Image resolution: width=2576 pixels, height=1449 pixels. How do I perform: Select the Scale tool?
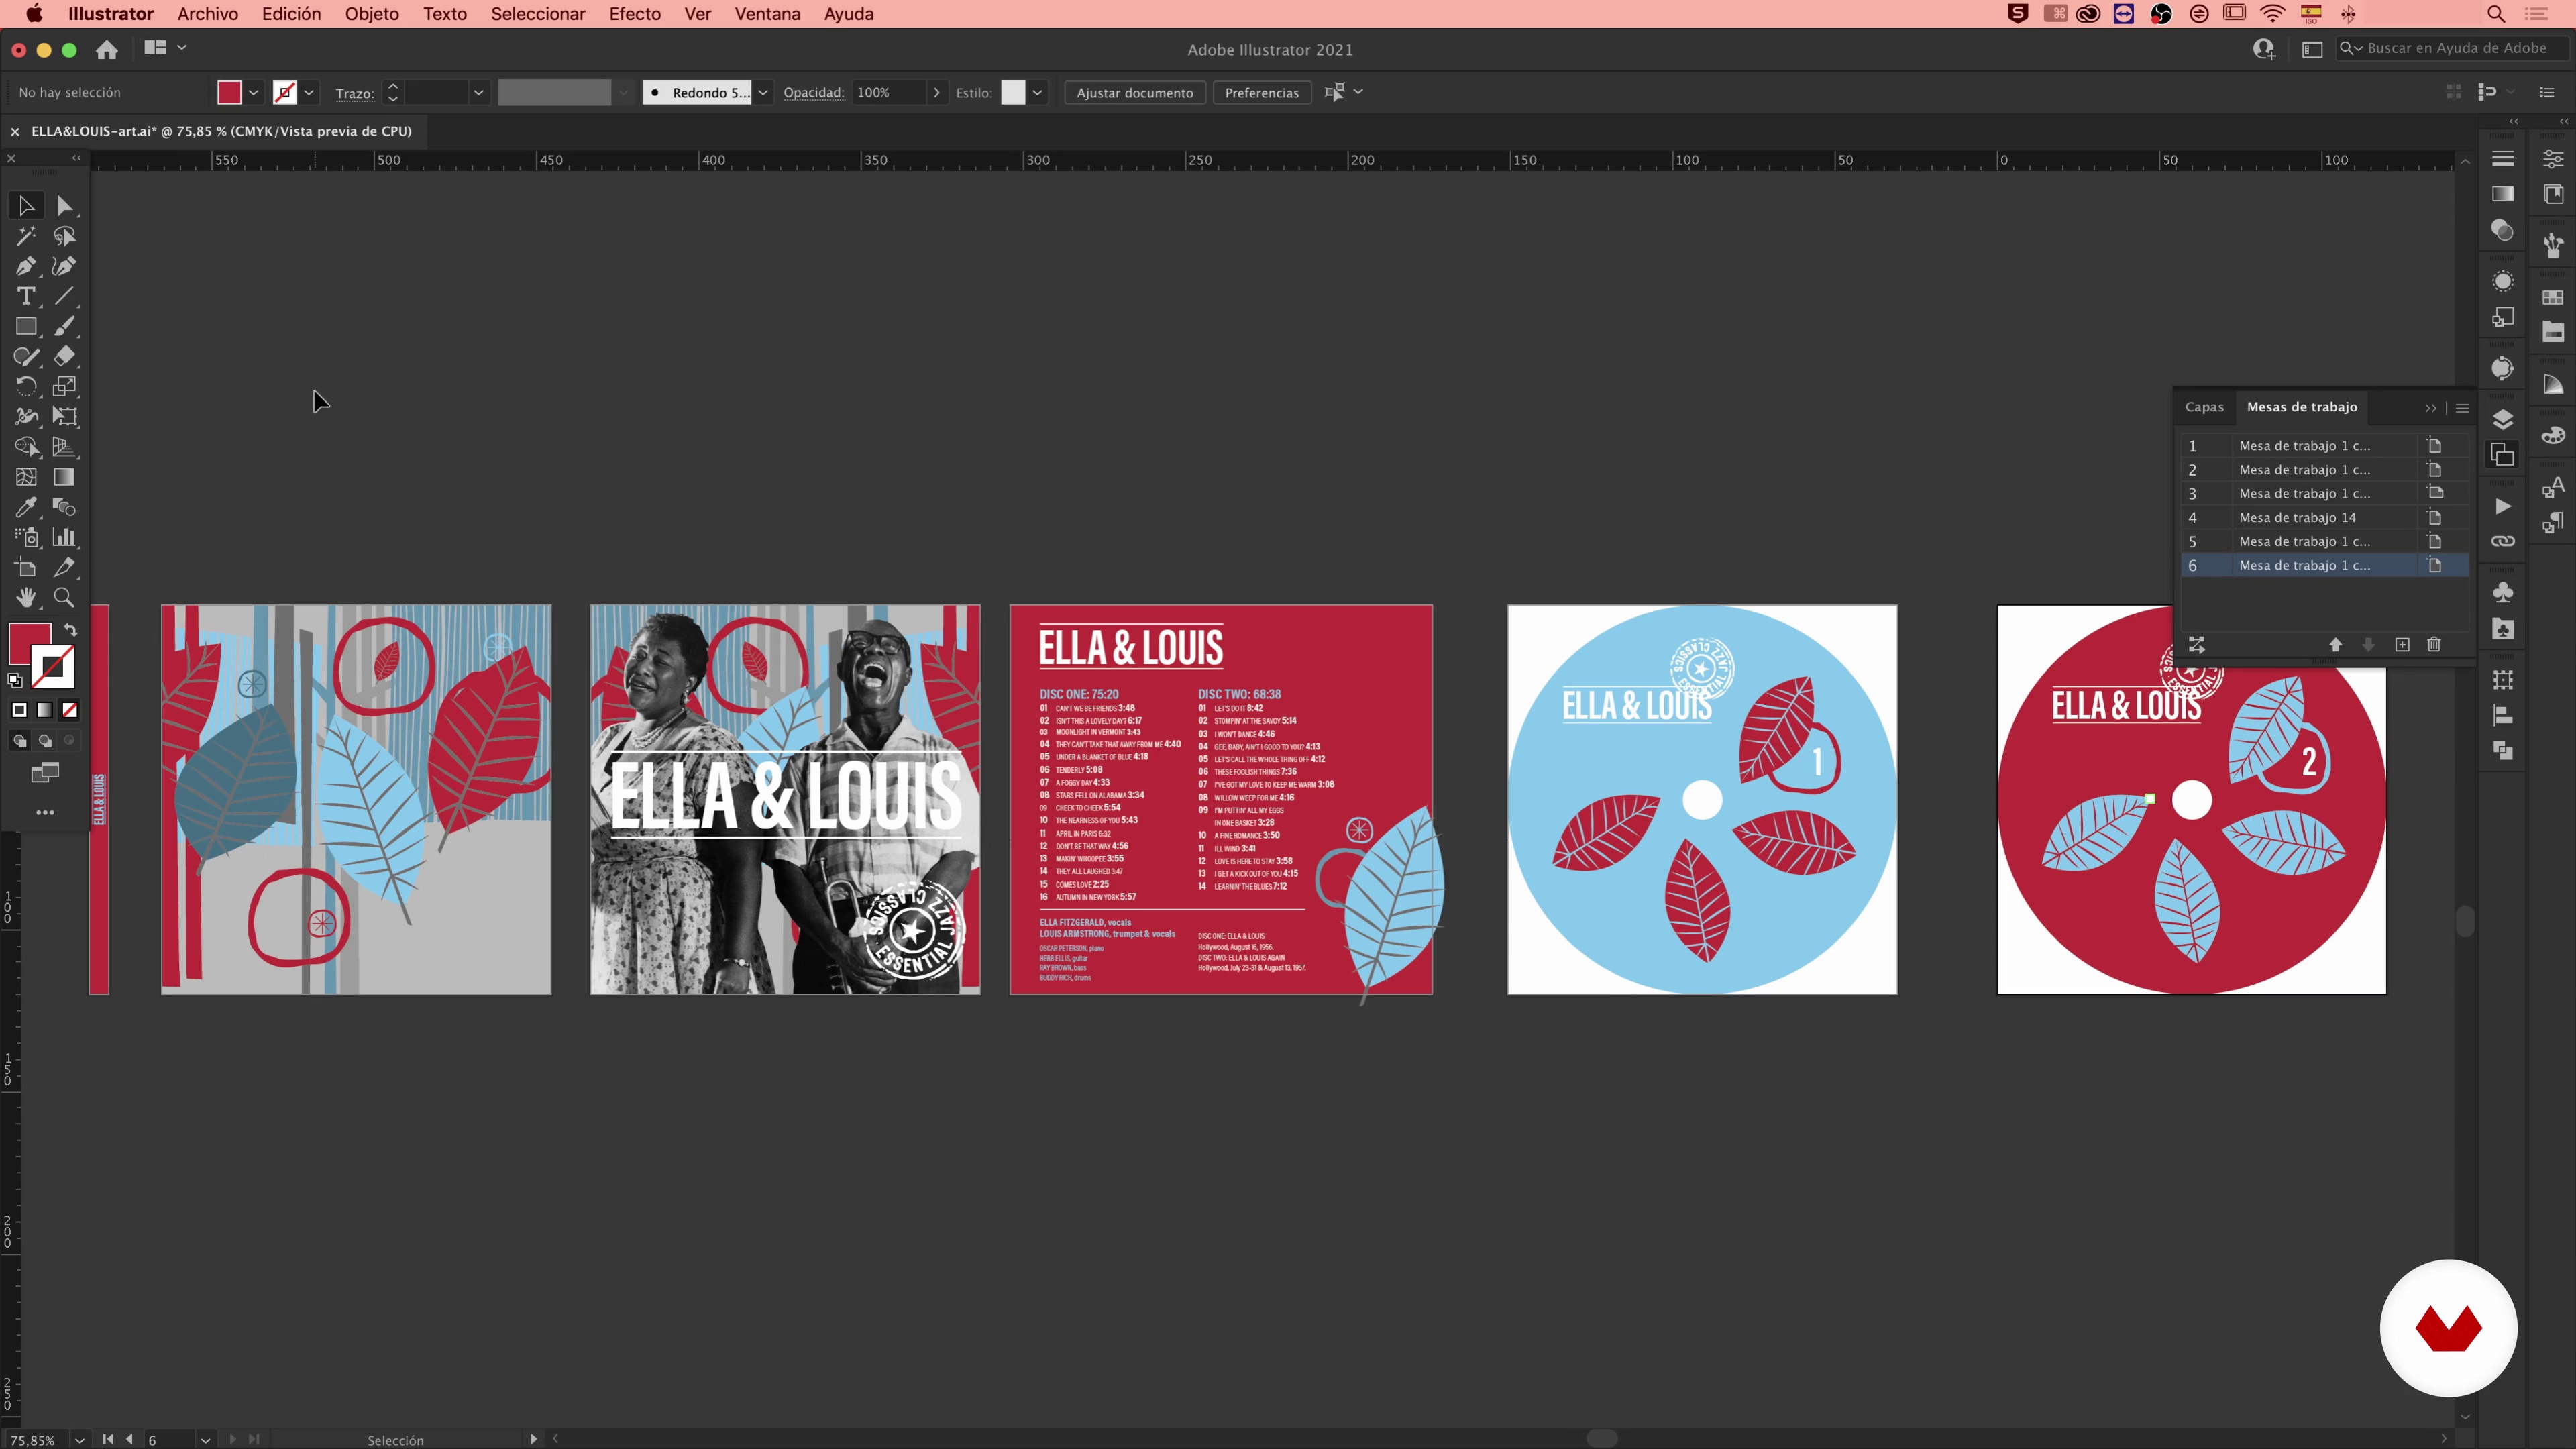click(64, 386)
